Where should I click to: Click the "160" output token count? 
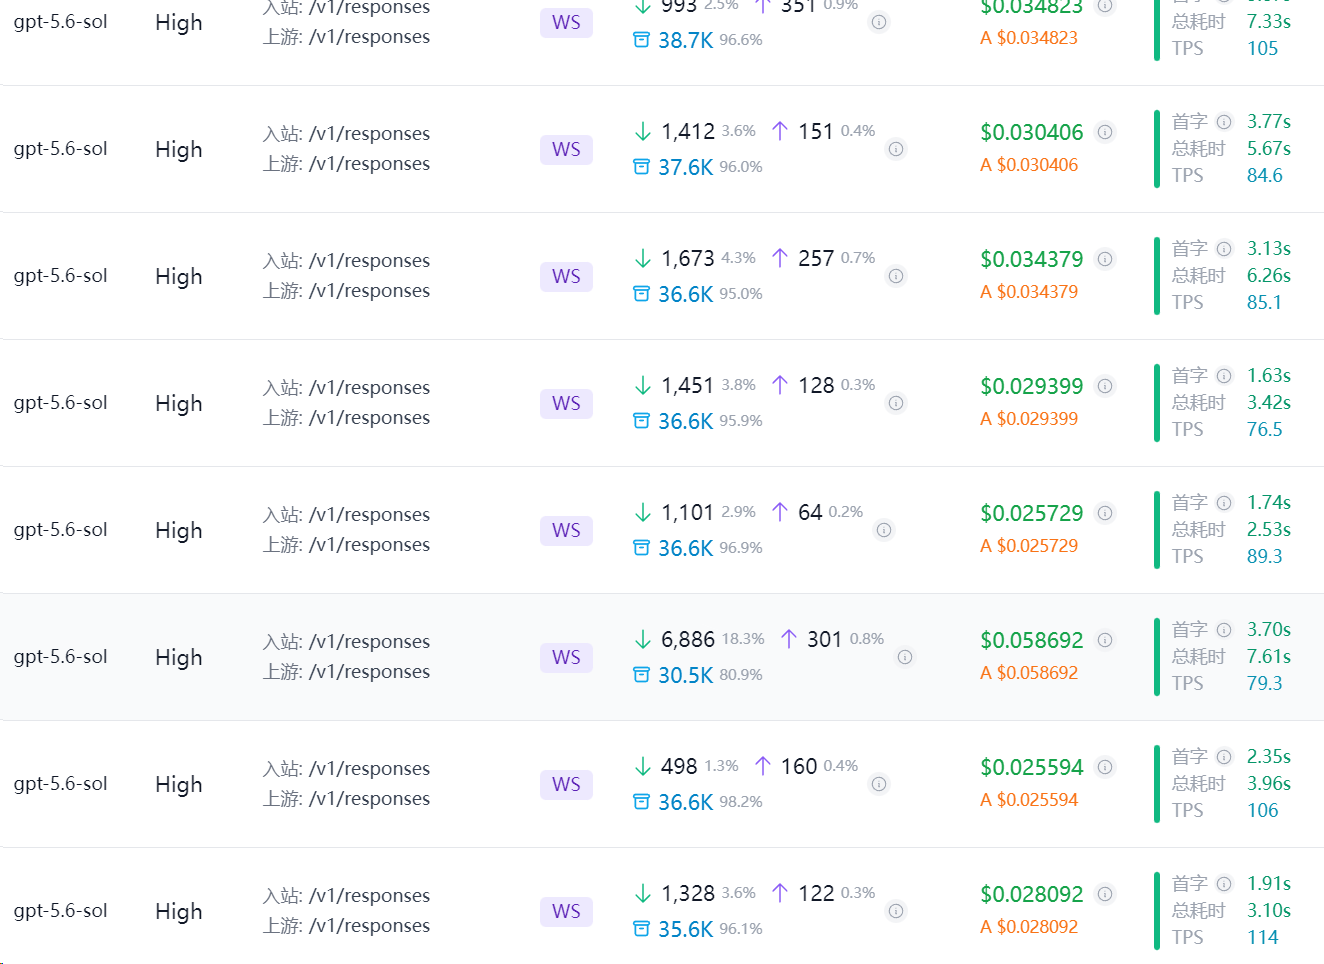pos(799,767)
